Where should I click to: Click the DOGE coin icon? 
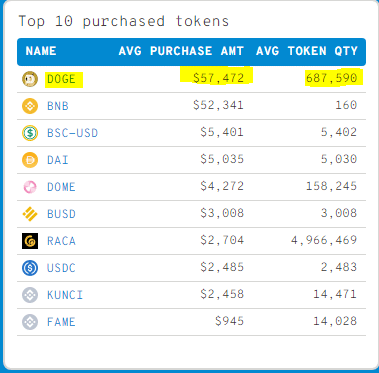tap(30, 79)
